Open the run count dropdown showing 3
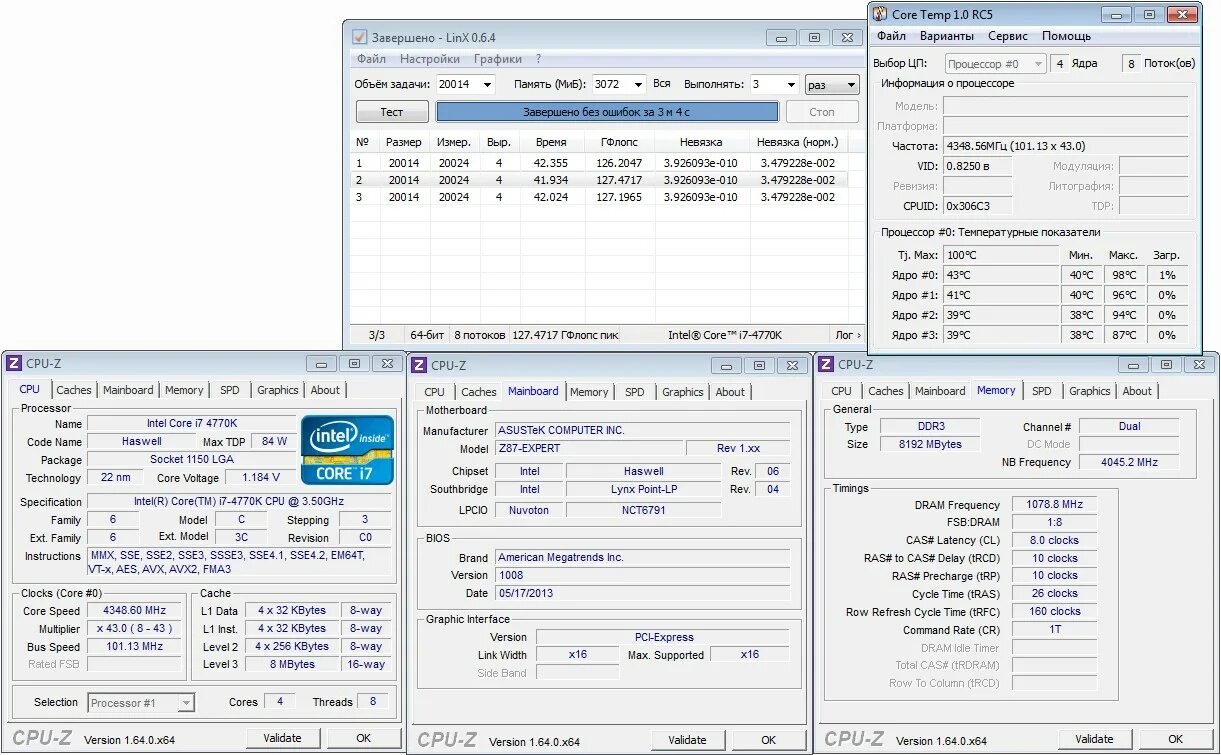 pos(774,84)
